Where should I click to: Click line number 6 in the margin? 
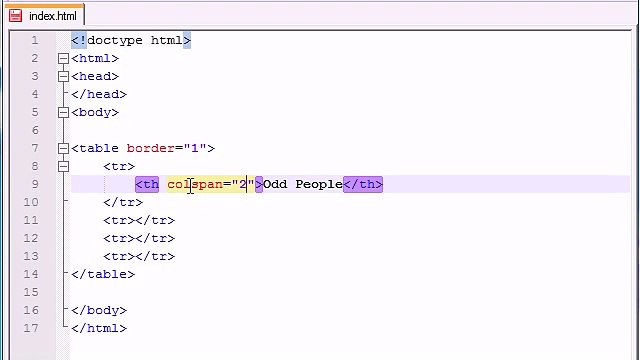(x=35, y=130)
